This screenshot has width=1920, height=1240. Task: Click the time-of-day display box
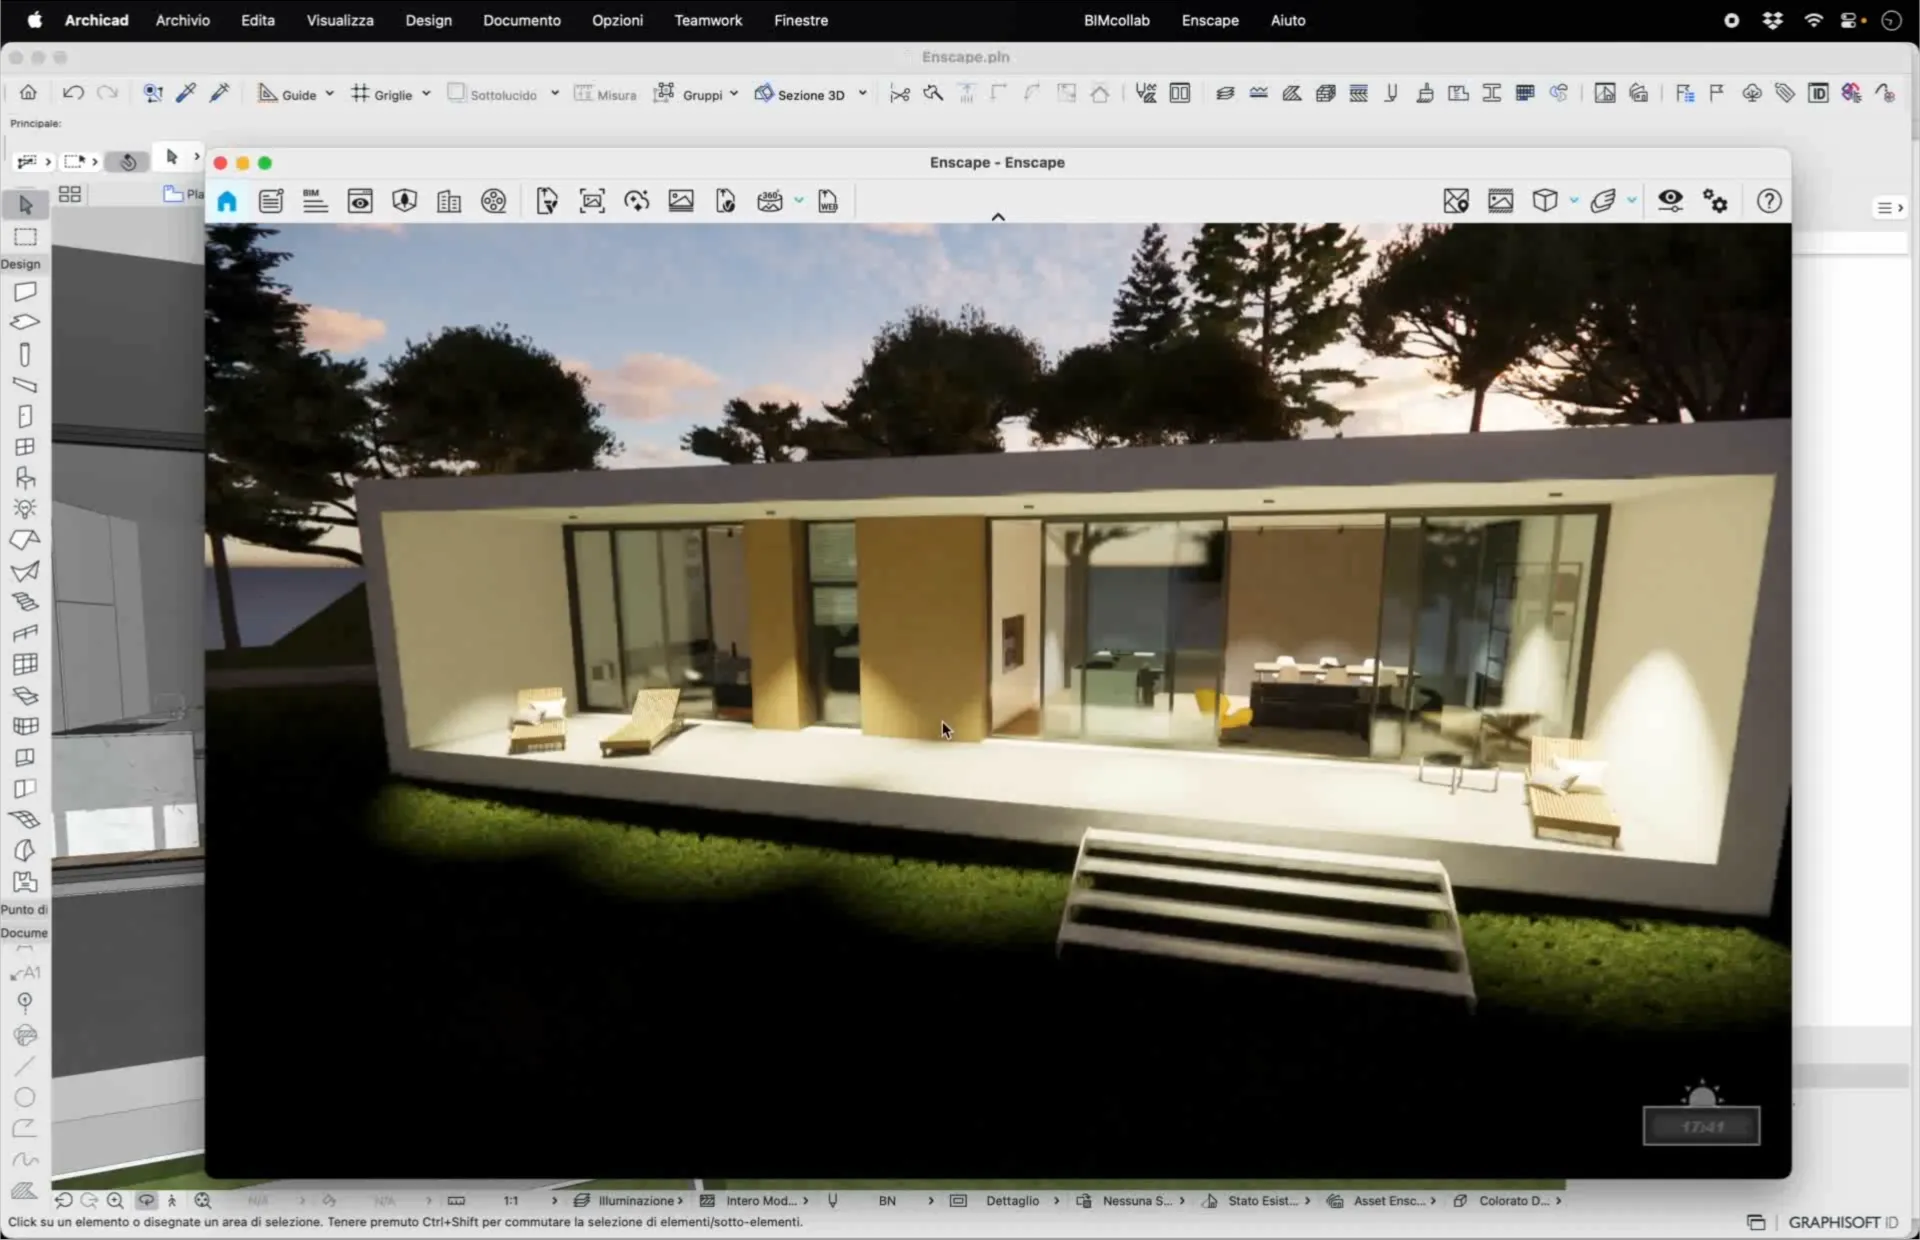tap(1701, 1127)
